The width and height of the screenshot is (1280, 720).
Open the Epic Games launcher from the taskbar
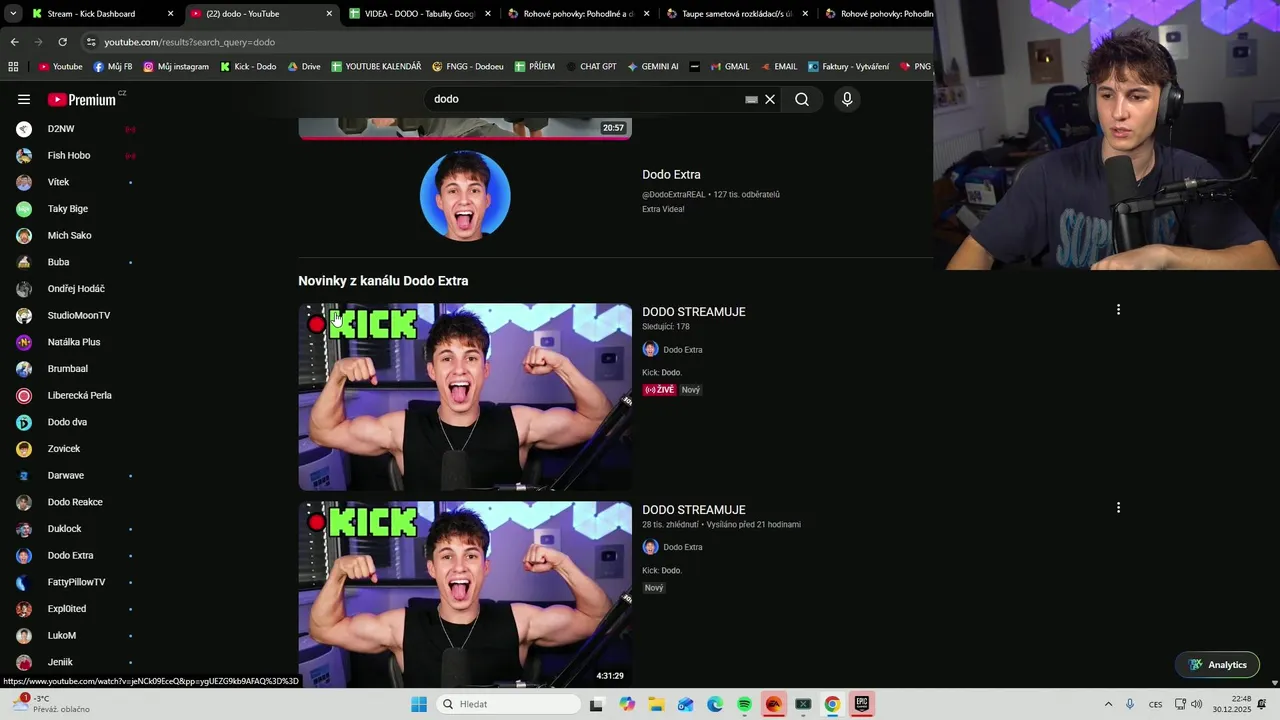coord(861,704)
